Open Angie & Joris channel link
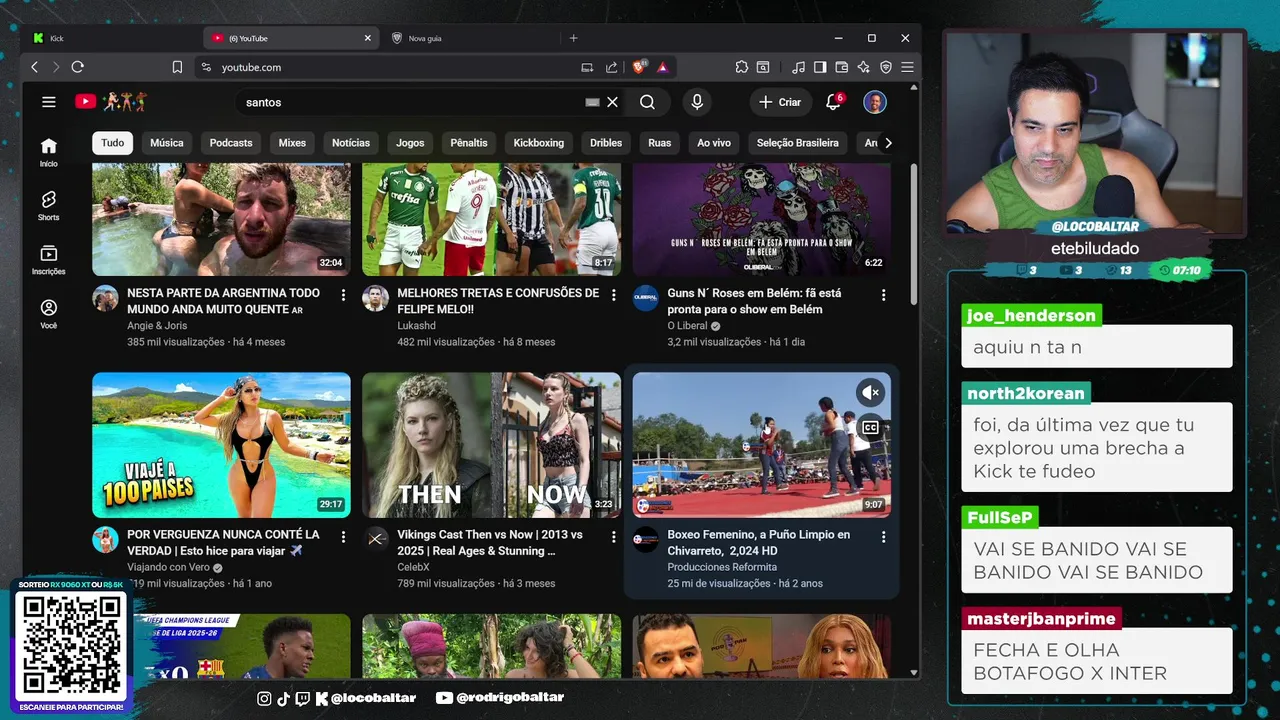The width and height of the screenshot is (1280, 720). [x=156, y=326]
